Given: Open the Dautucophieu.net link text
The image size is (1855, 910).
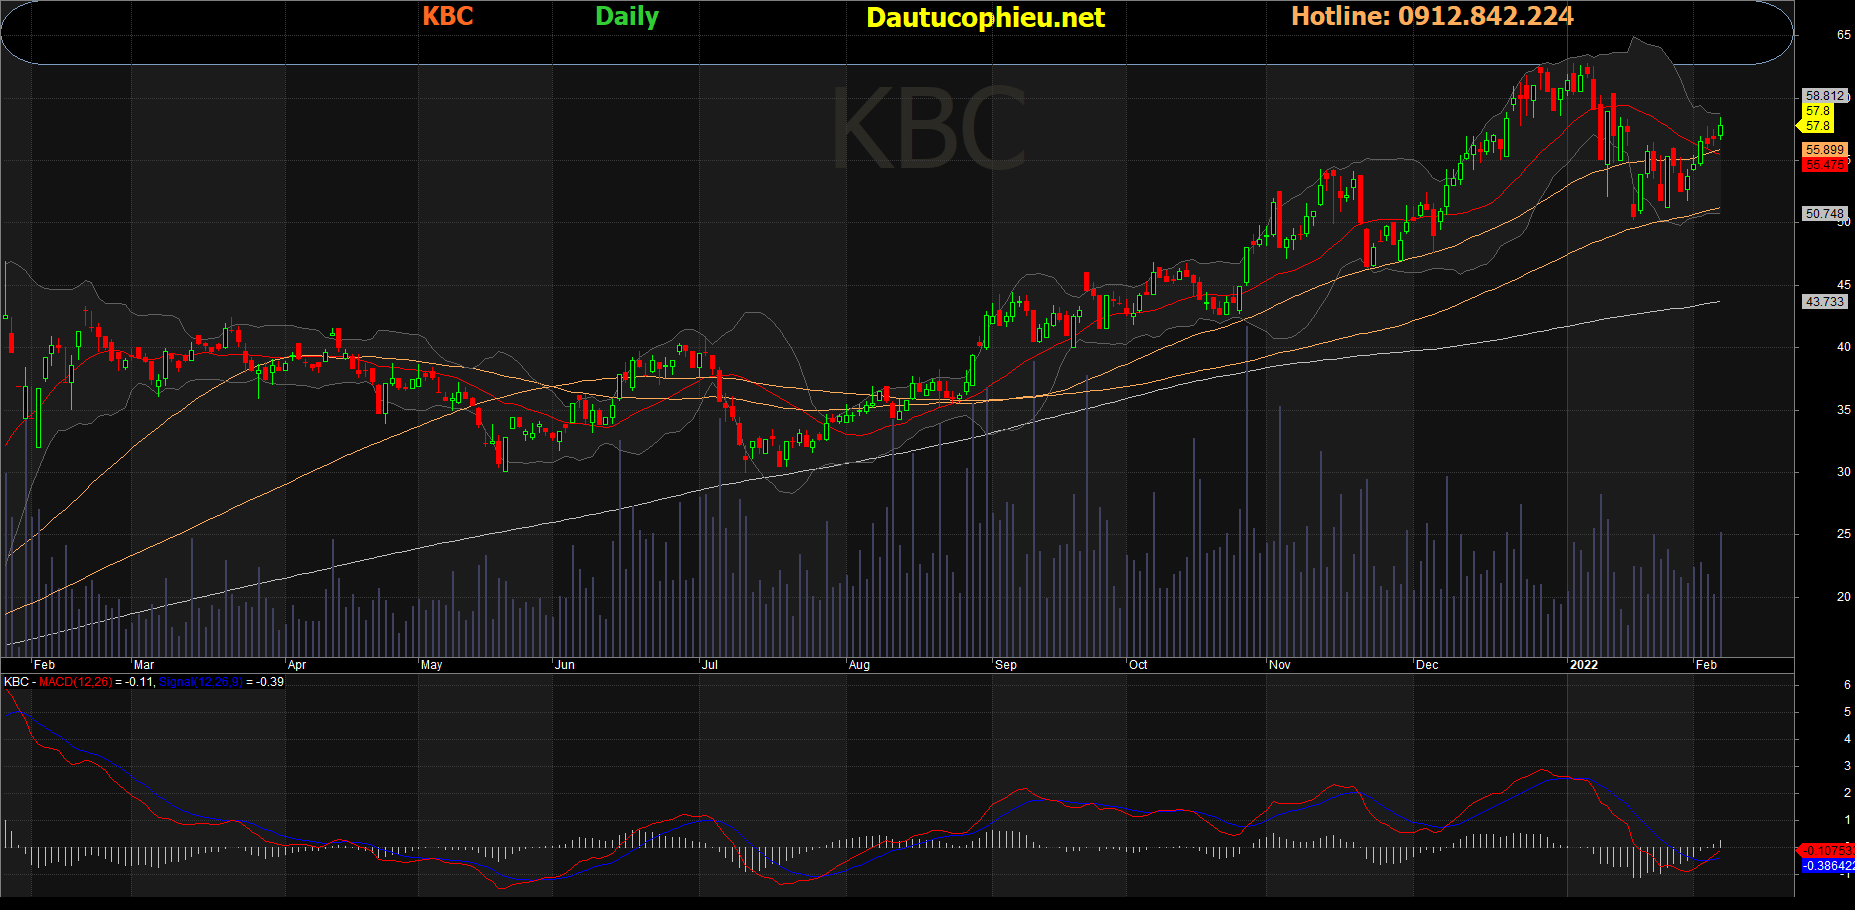Looking at the screenshot, I should pyautogui.click(x=985, y=17).
